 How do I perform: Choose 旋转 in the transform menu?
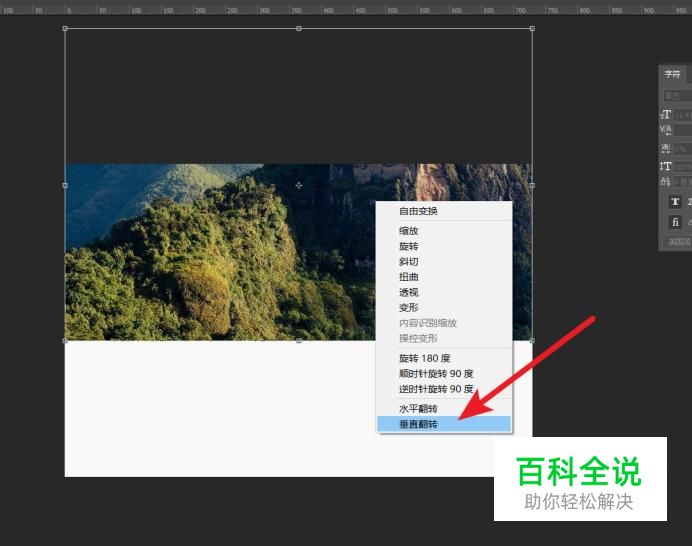pos(444,246)
